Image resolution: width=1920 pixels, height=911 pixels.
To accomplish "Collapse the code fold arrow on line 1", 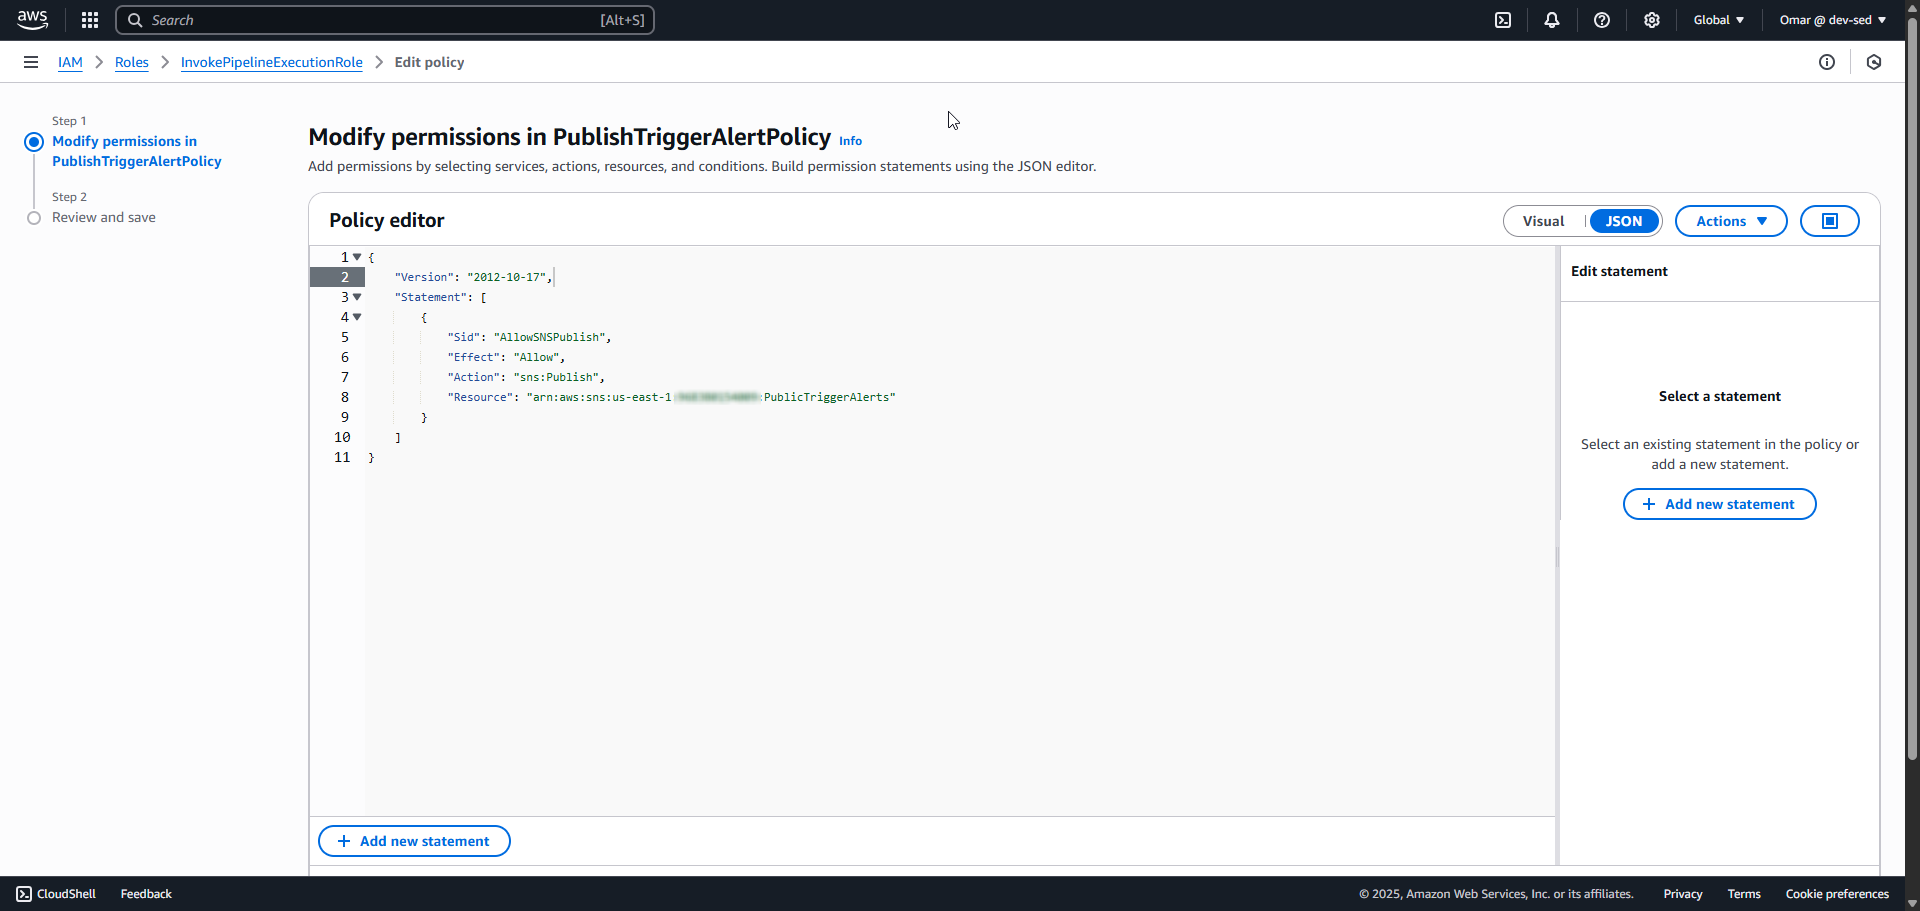I will click(357, 257).
